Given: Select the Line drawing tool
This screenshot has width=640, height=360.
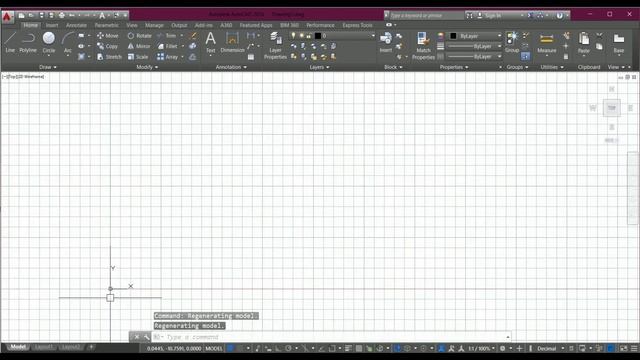Looking at the screenshot, I should click(10, 42).
